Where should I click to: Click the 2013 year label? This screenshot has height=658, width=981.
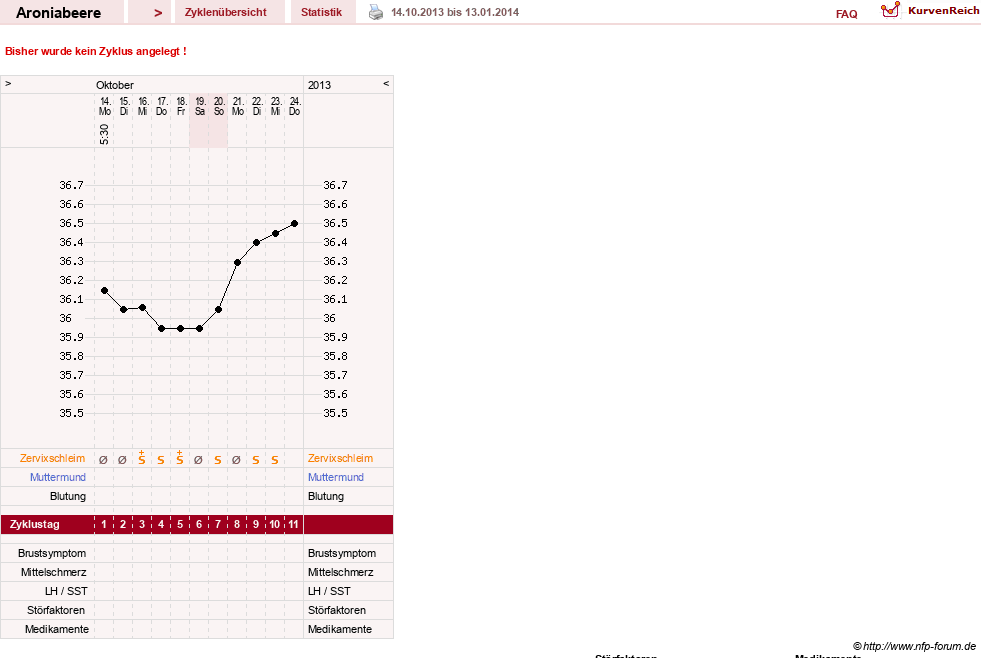(319, 84)
